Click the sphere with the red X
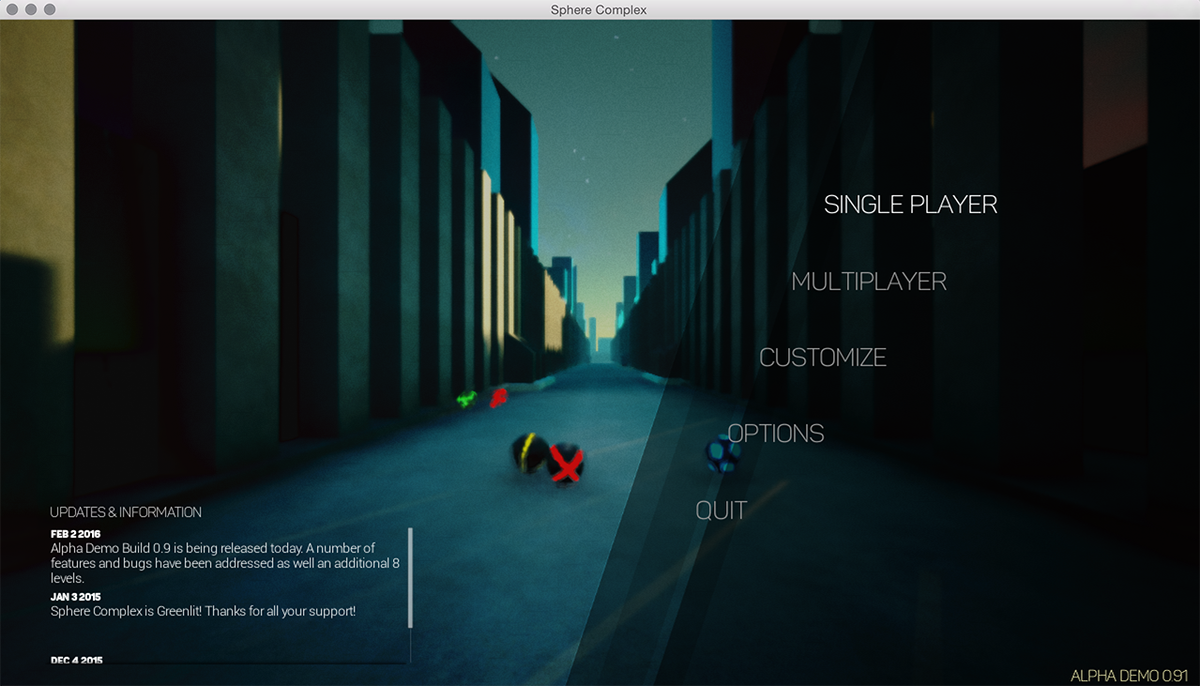Image resolution: width=1200 pixels, height=686 pixels. point(566,464)
